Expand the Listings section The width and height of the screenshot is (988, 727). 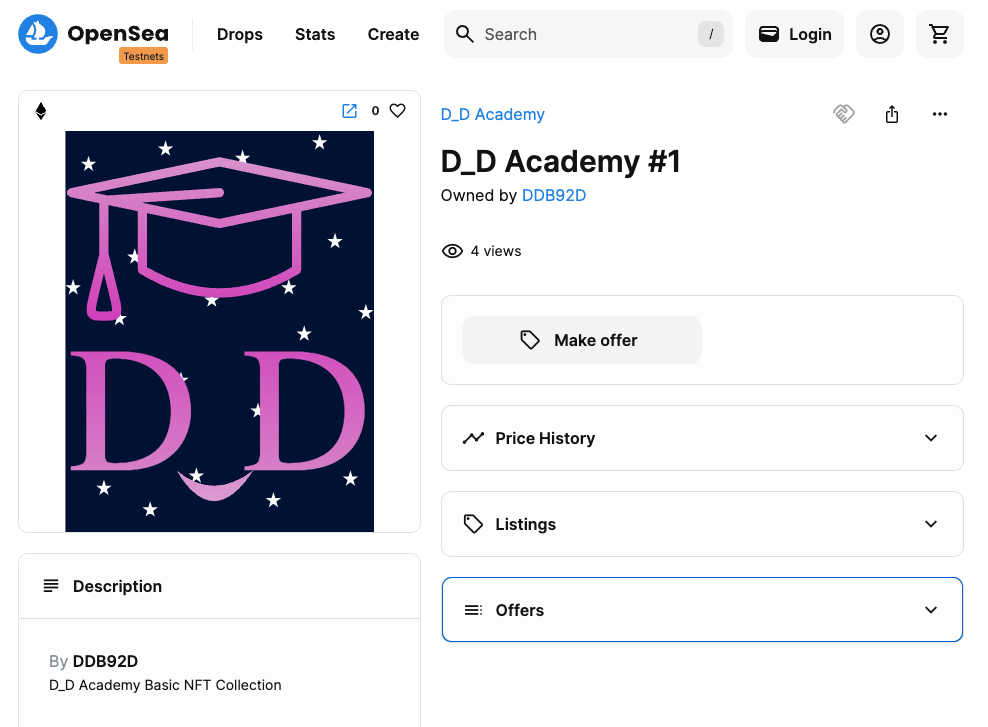click(701, 524)
